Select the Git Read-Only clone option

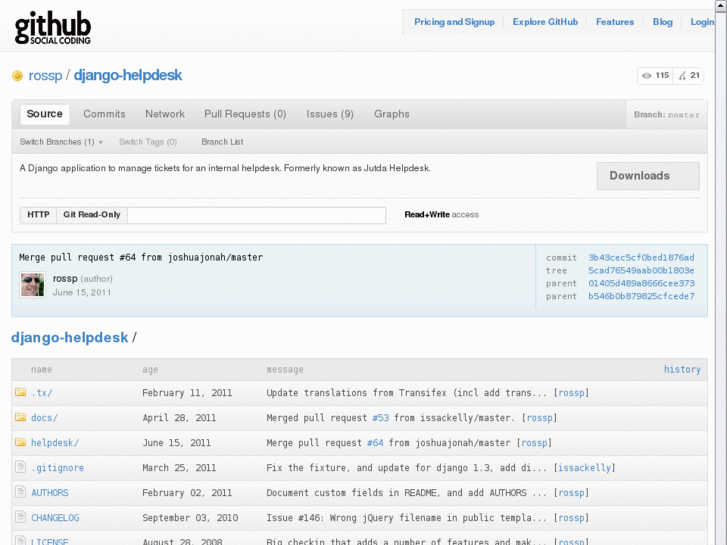[92, 215]
